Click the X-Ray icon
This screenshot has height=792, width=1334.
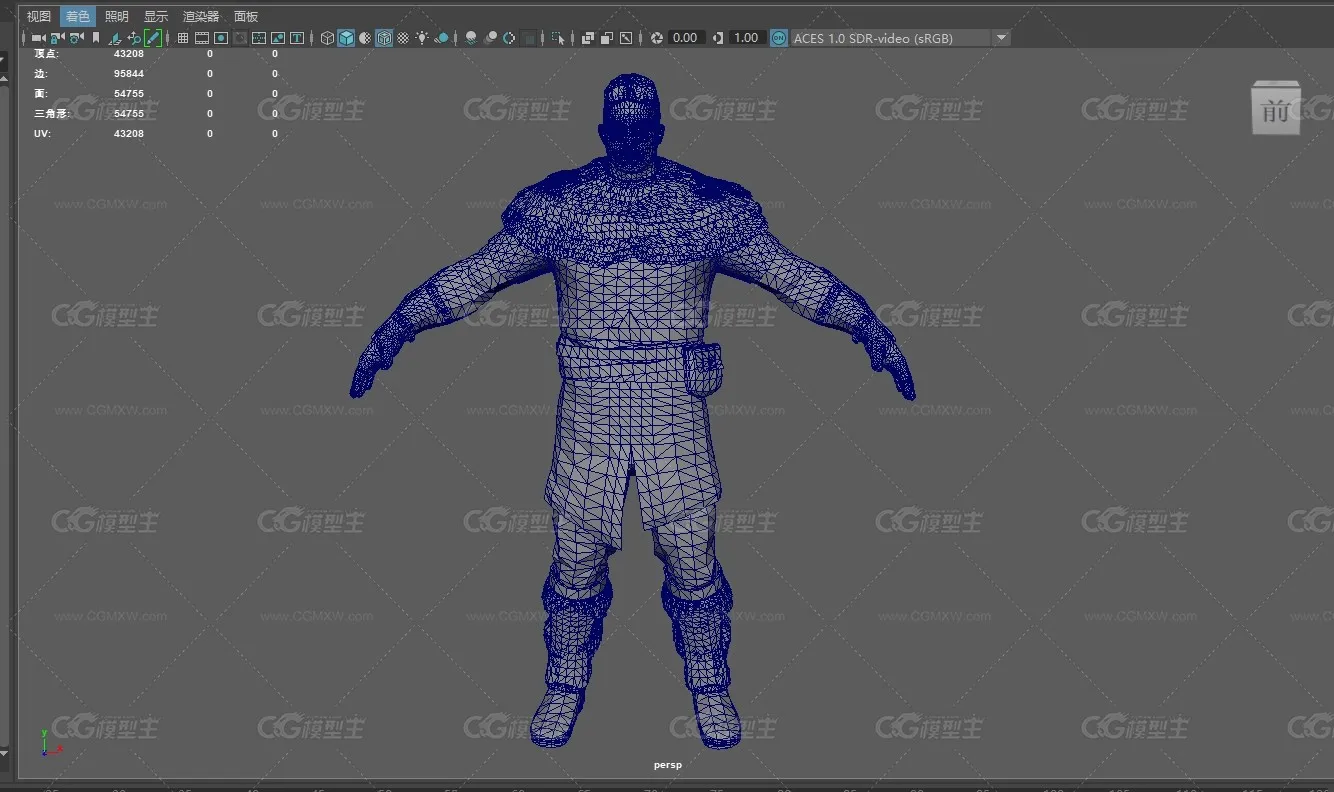(x=588, y=38)
